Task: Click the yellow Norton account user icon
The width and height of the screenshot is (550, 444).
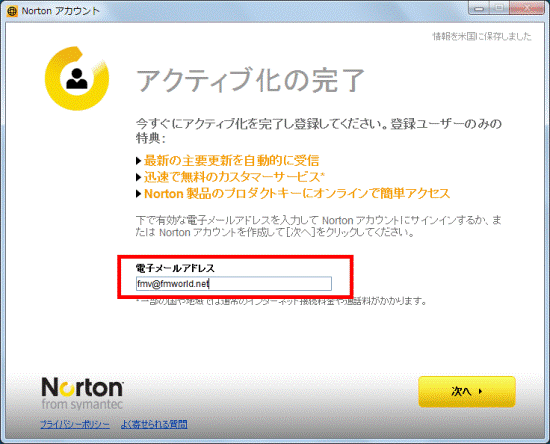Action: click(x=77, y=79)
